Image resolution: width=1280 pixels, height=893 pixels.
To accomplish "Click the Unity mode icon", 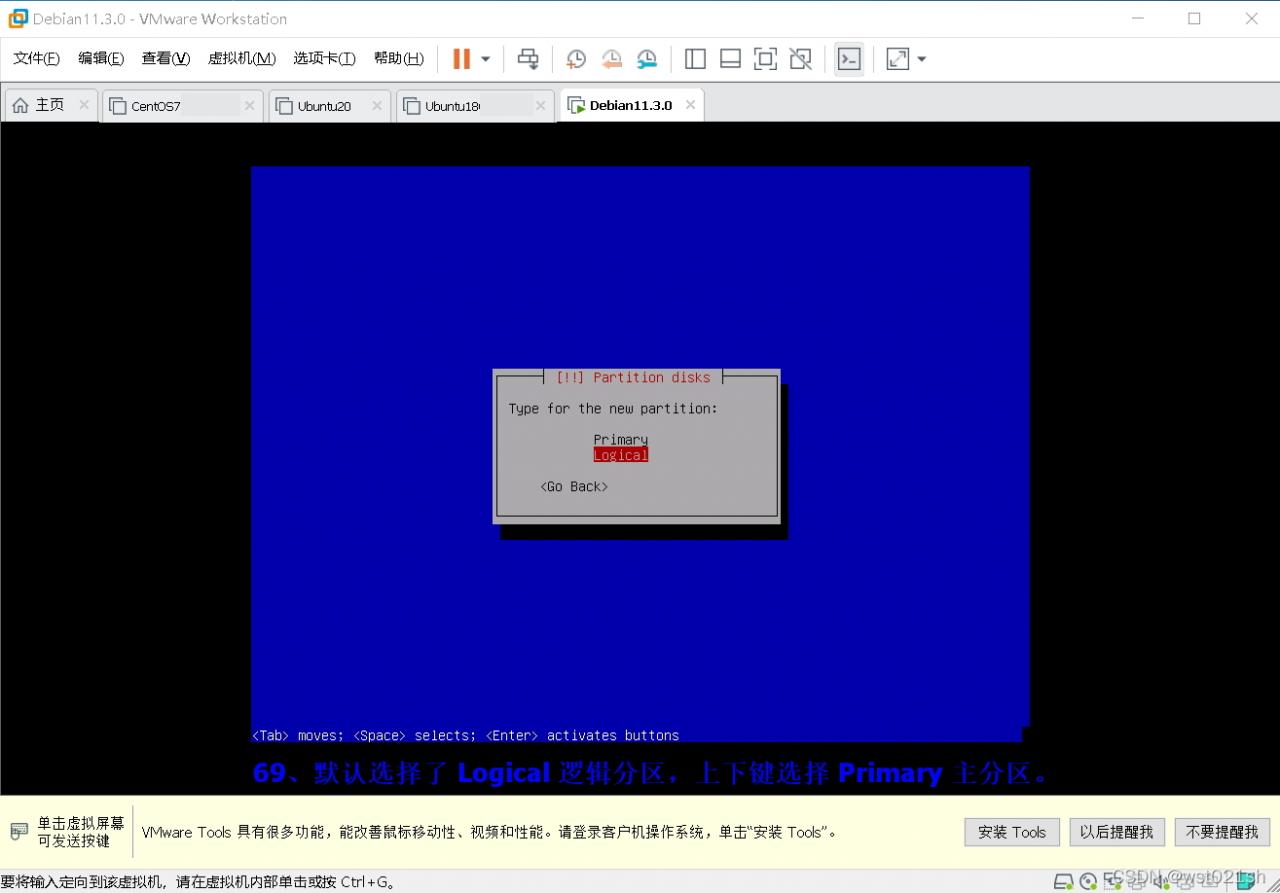I will coord(800,59).
